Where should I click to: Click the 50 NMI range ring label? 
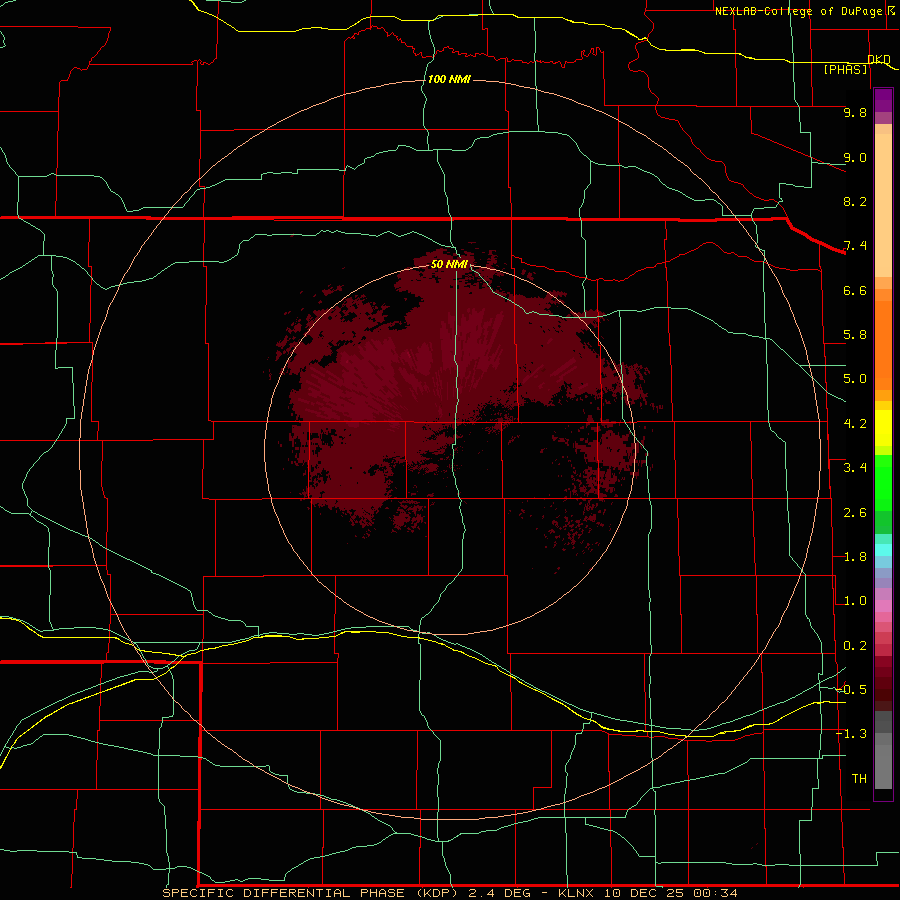pos(449,264)
